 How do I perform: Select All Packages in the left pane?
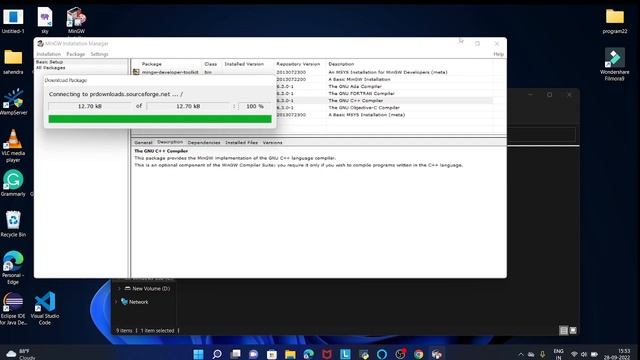[51, 68]
